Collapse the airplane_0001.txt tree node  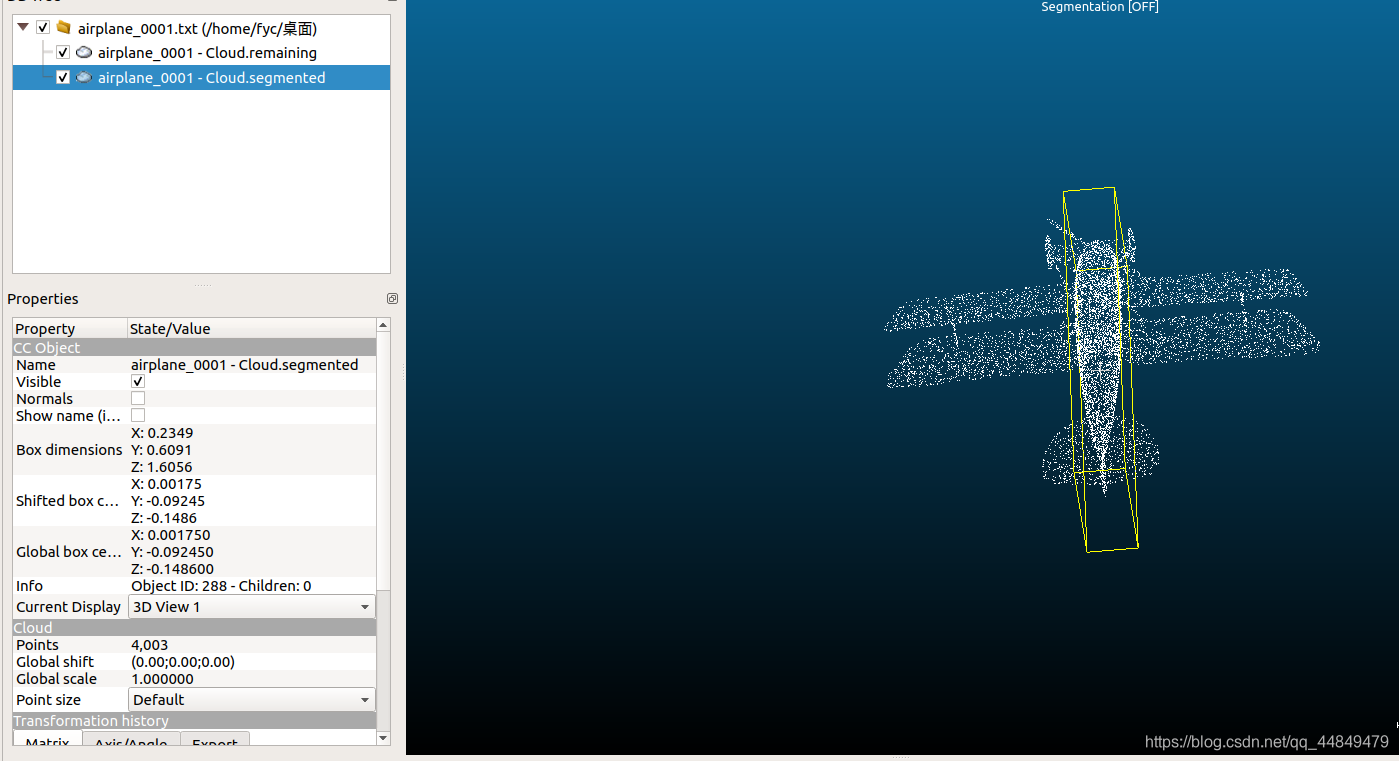(x=23, y=27)
